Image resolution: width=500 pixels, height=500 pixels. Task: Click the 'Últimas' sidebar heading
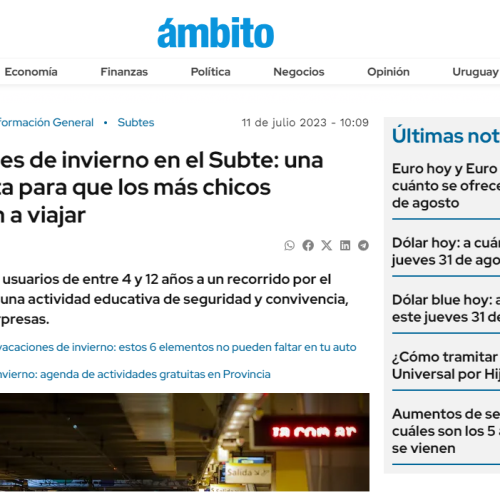(x=446, y=136)
